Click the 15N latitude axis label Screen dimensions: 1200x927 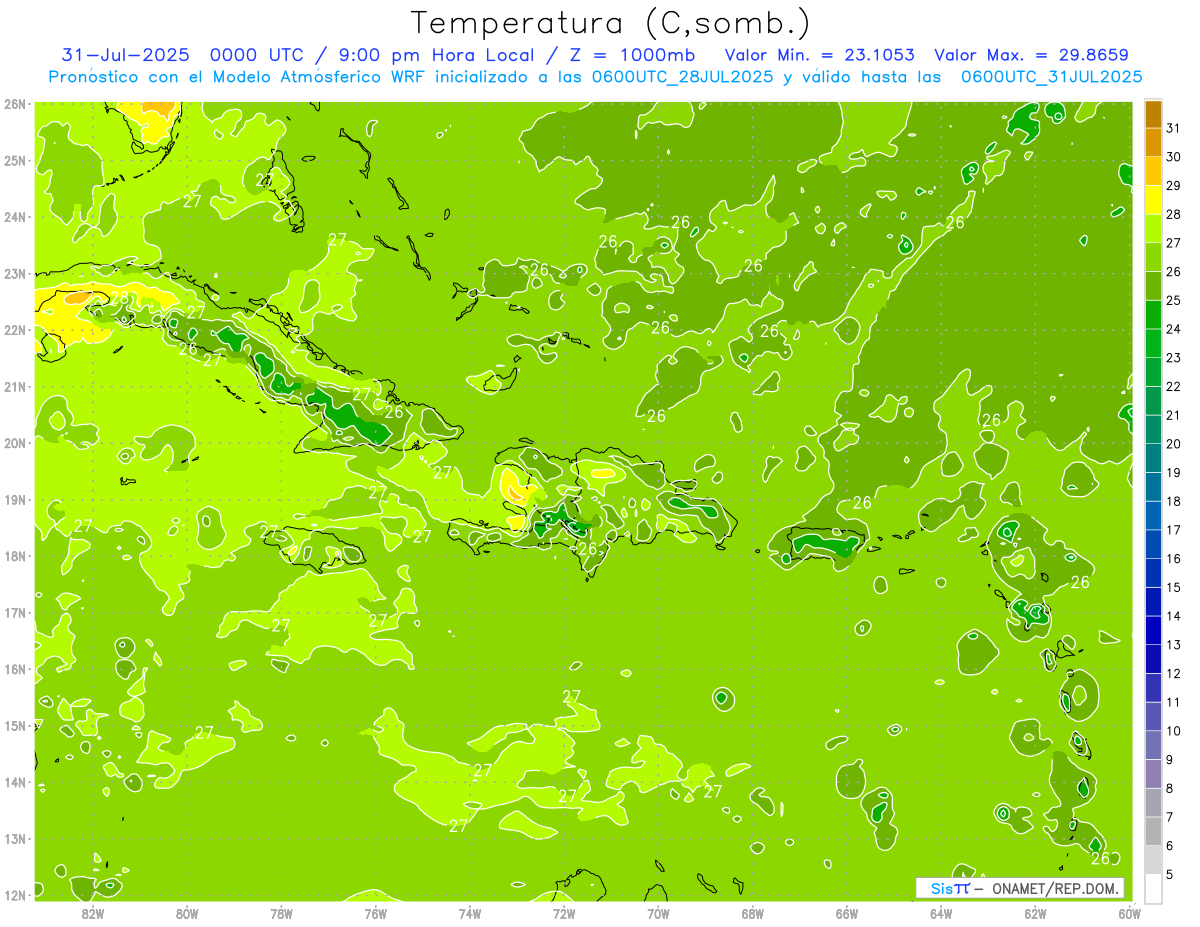15,726
